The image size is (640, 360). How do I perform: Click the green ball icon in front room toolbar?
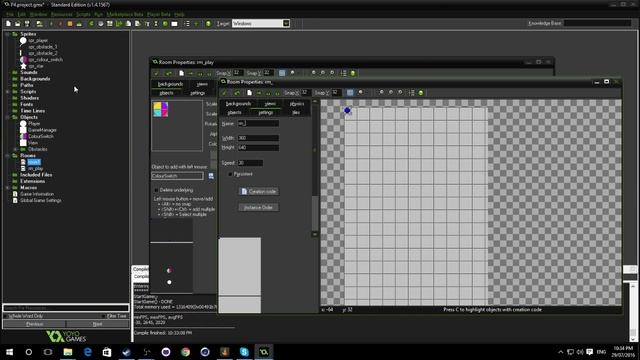pyautogui.click(x=421, y=93)
